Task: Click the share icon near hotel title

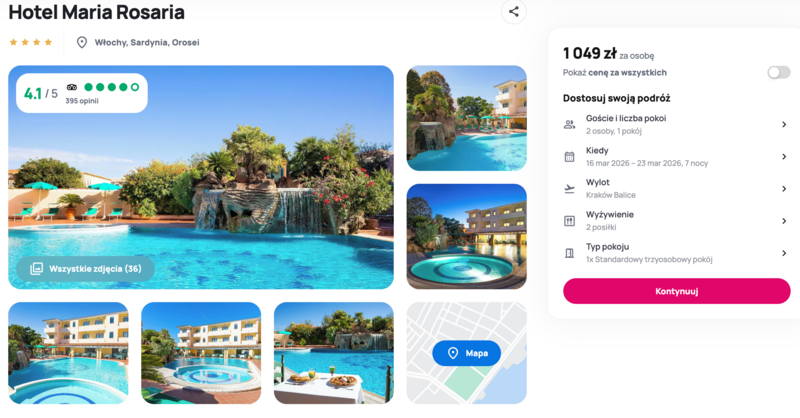Action: [514, 12]
